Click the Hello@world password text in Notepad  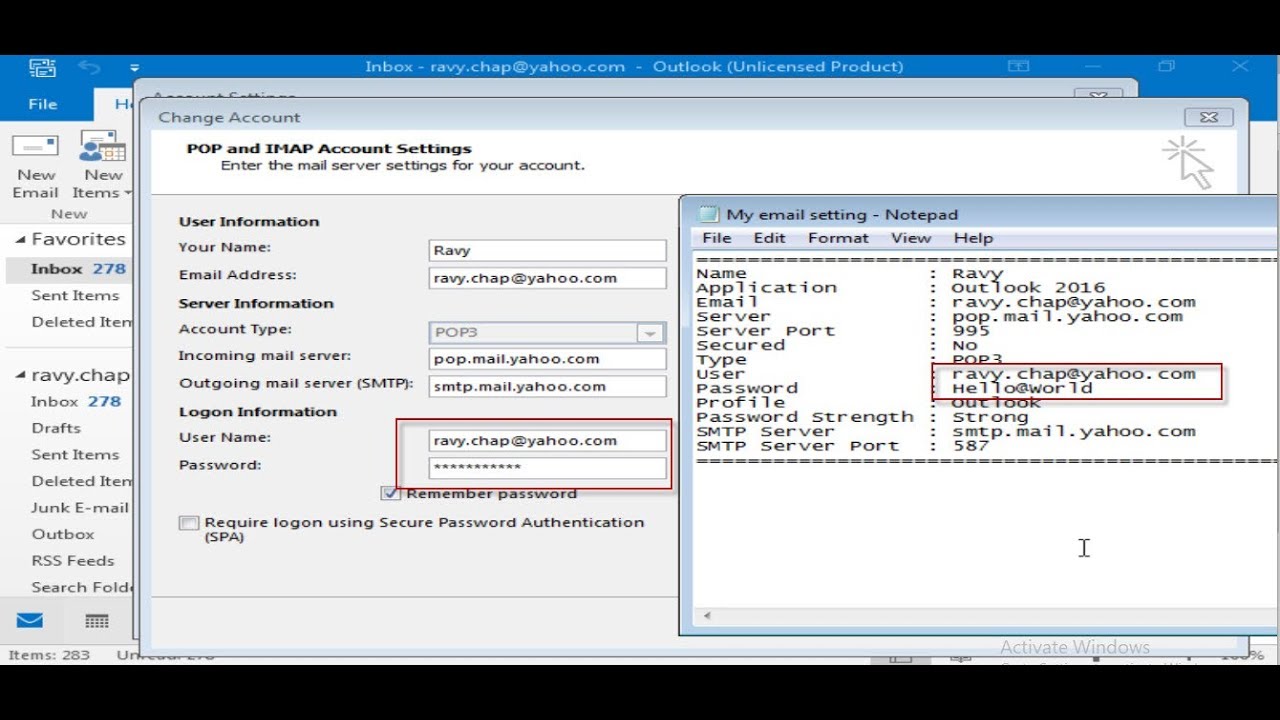pos(1022,388)
